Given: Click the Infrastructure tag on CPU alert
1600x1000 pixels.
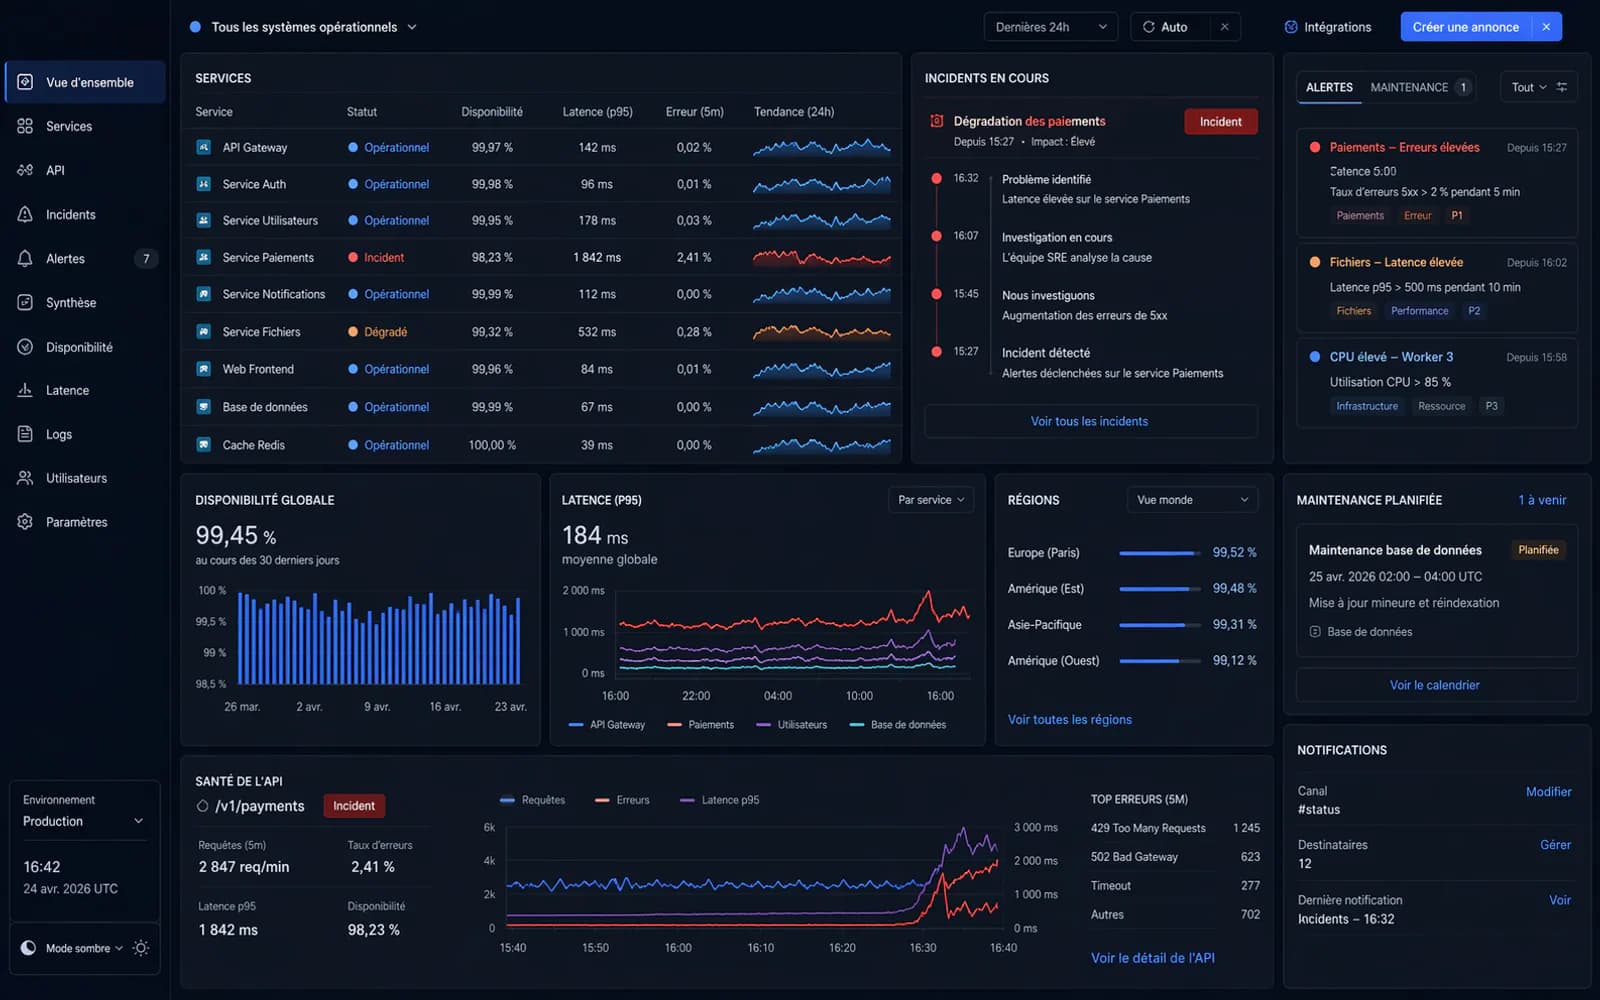Looking at the screenshot, I should point(1367,406).
